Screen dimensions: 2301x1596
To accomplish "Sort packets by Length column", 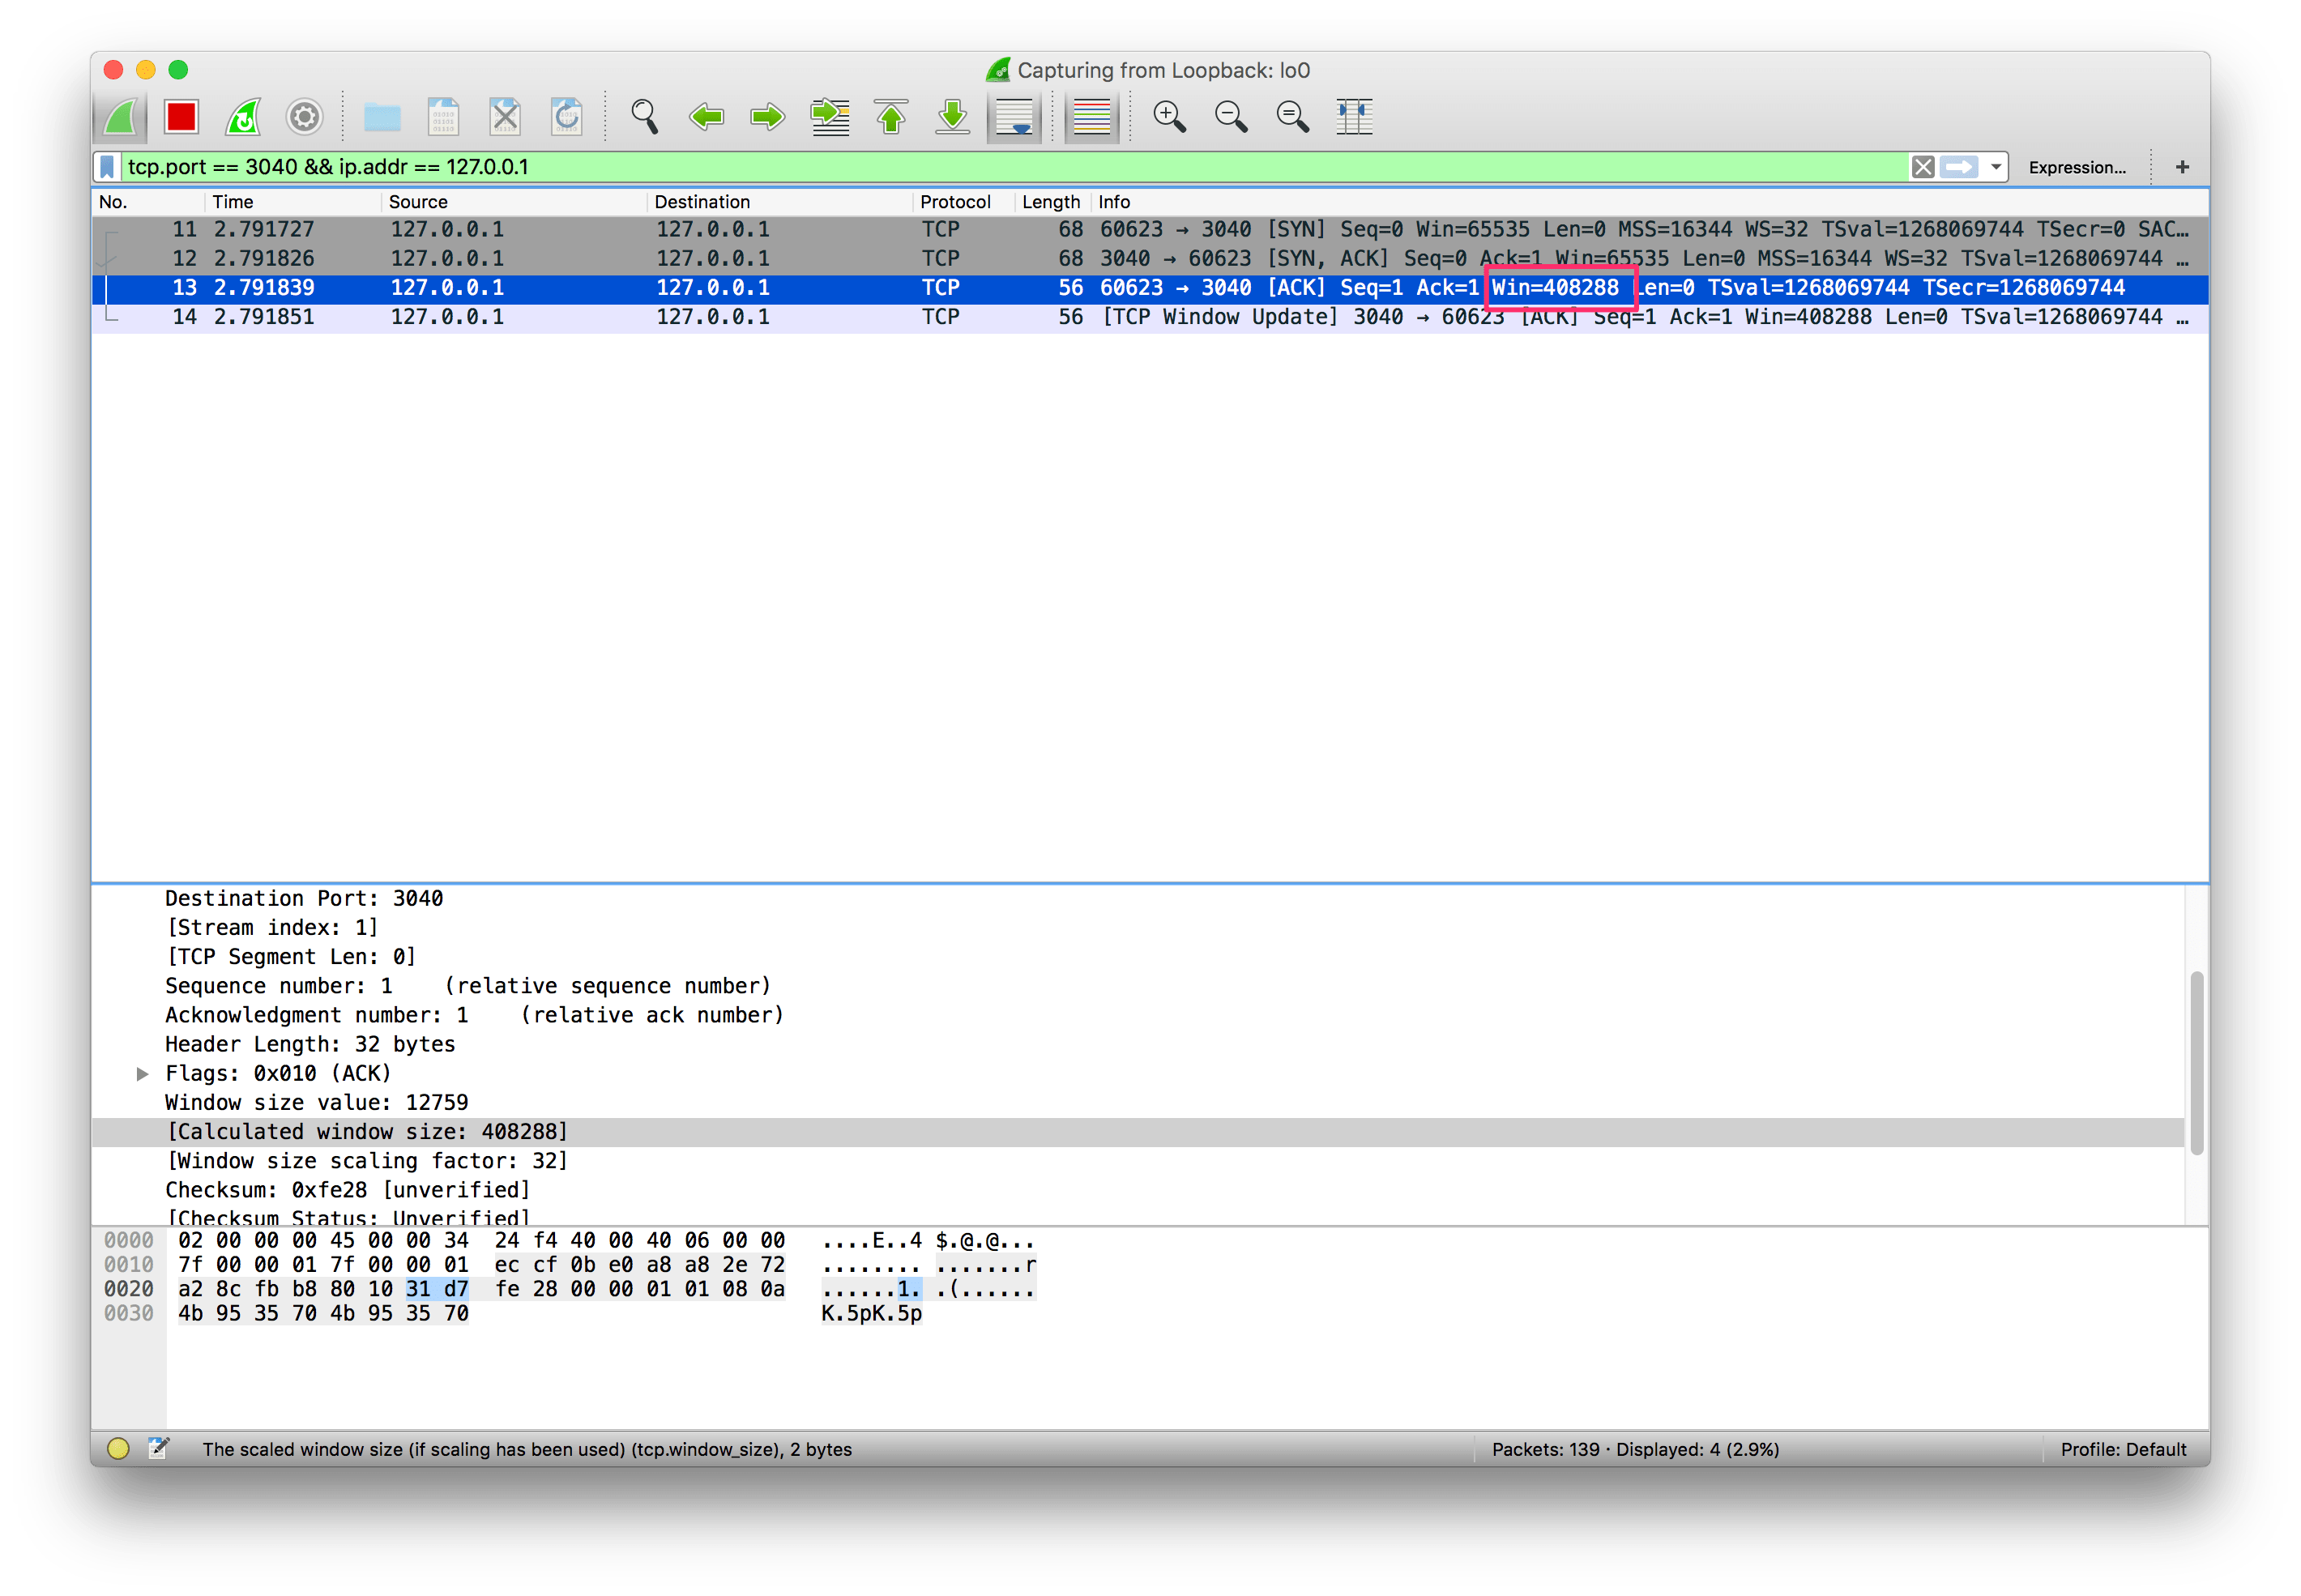I will [1052, 202].
